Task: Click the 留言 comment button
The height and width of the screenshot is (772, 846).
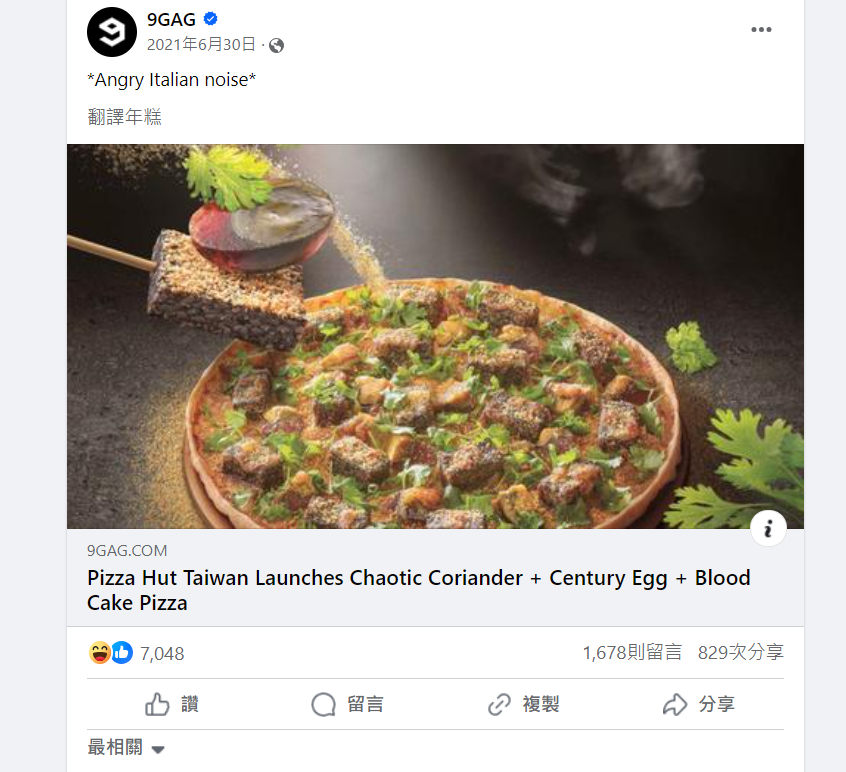Action: [x=347, y=704]
